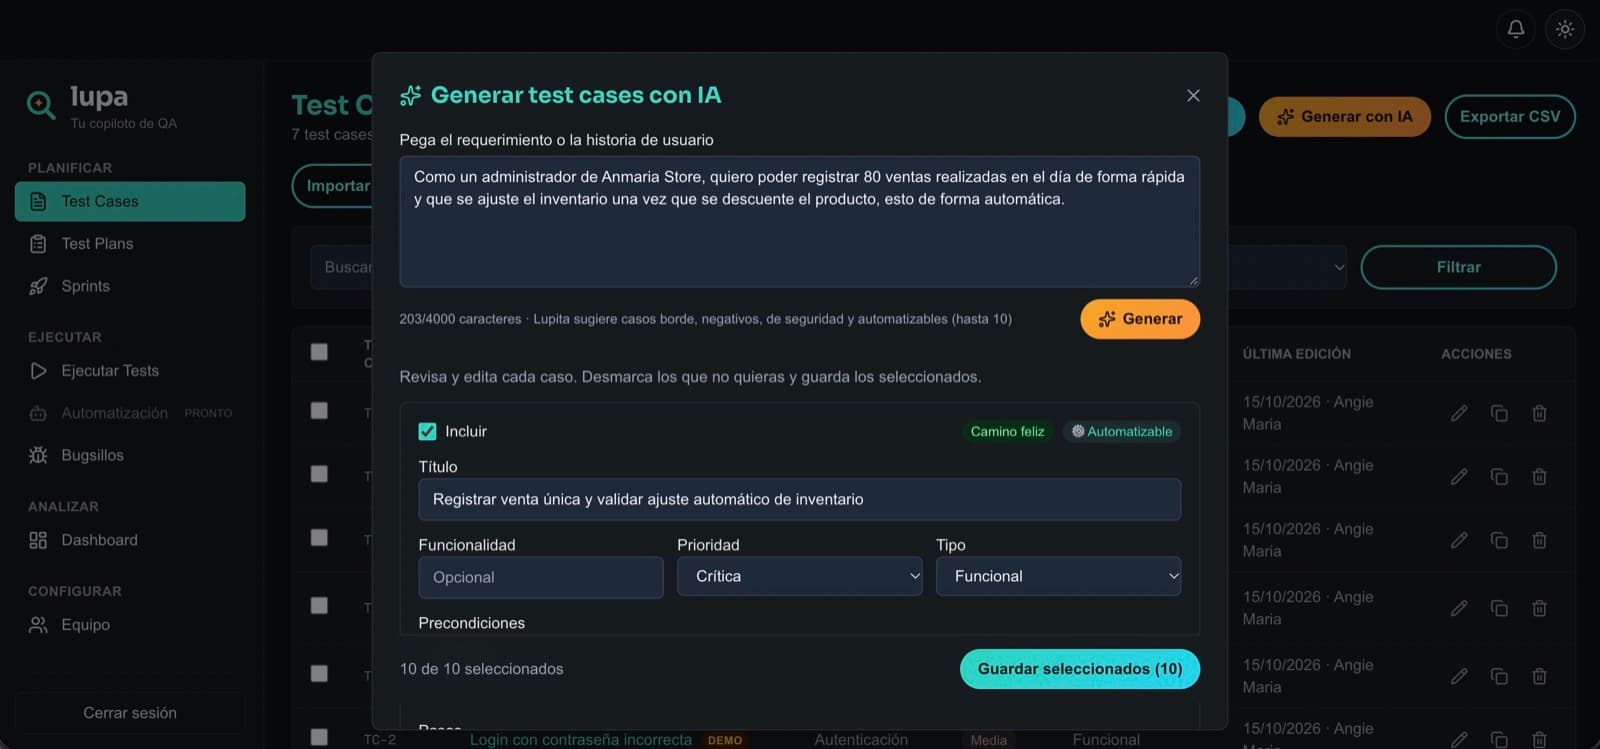Click Guardar seleccionados (10)

[x=1080, y=669]
